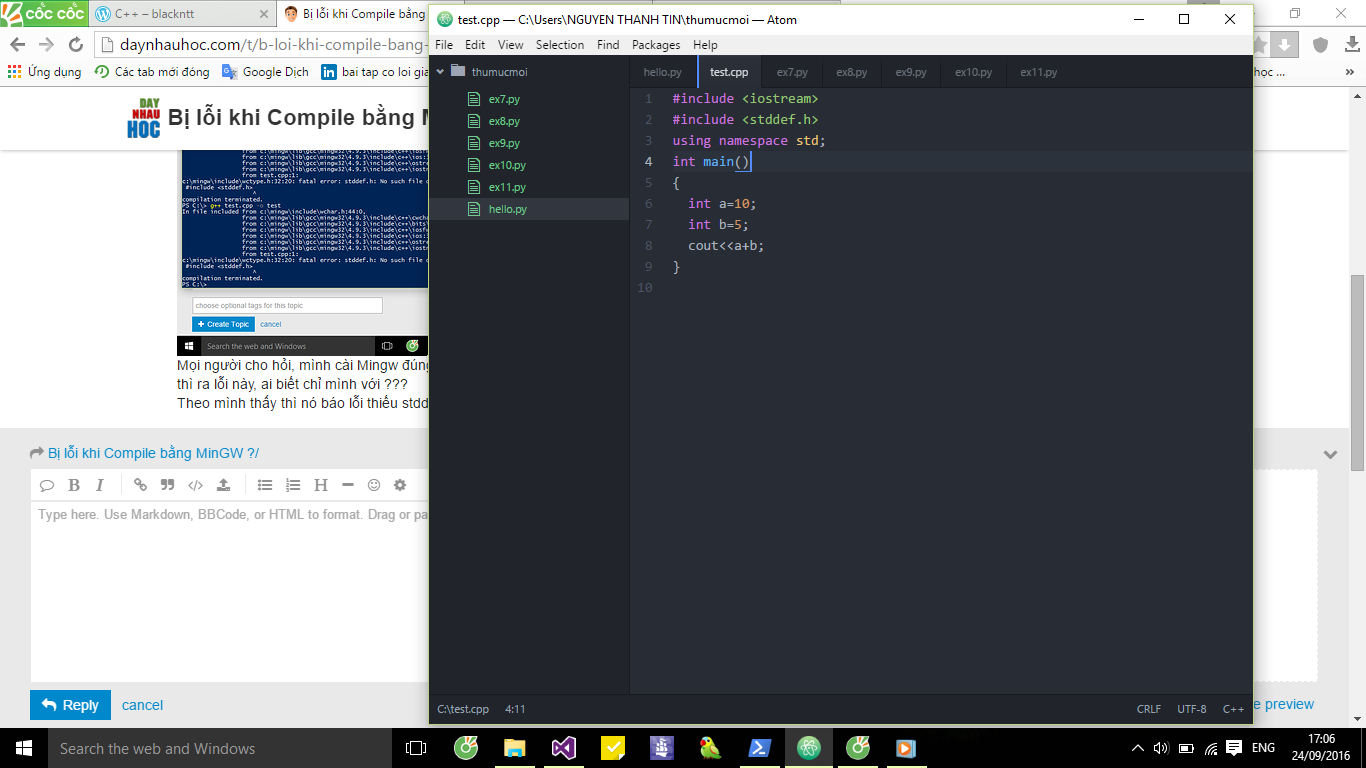This screenshot has width=1366, height=768.
Task: Reload the page in the Cốc Cốc browser
Action: pyautogui.click(x=76, y=45)
